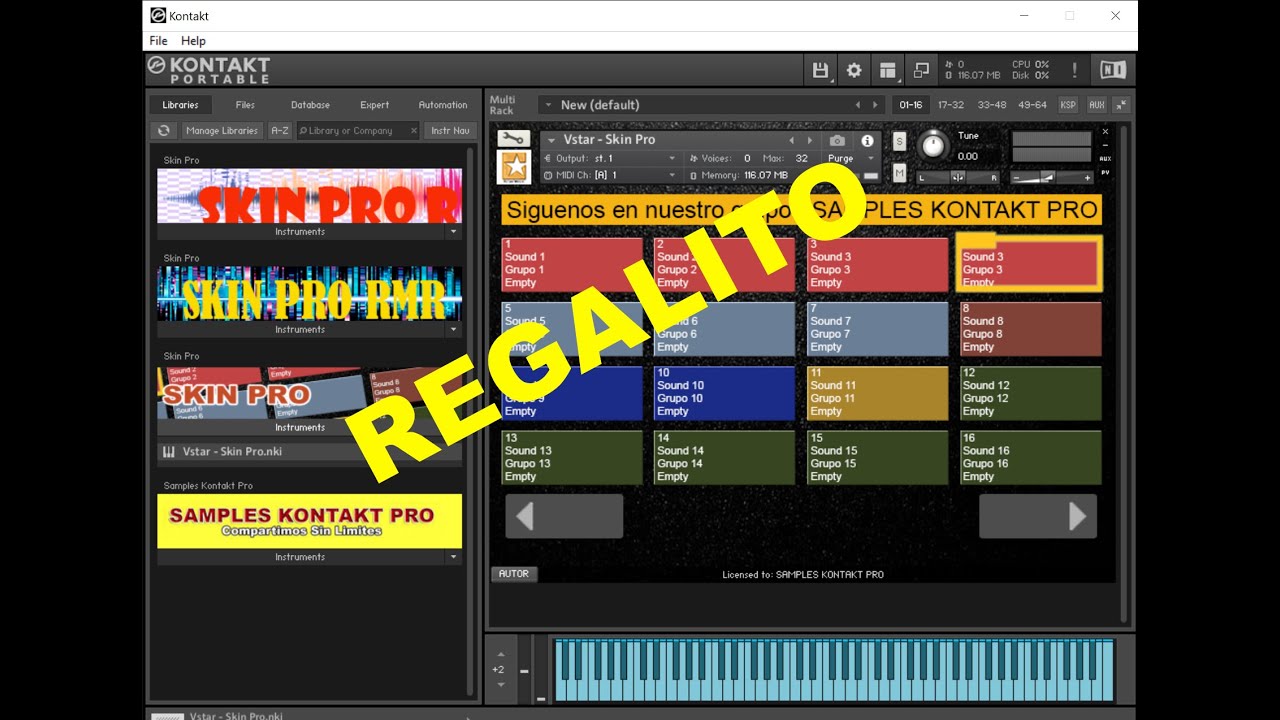Switch to the Expert tab
Screen dimensions: 1280x720
tap(375, 104)
